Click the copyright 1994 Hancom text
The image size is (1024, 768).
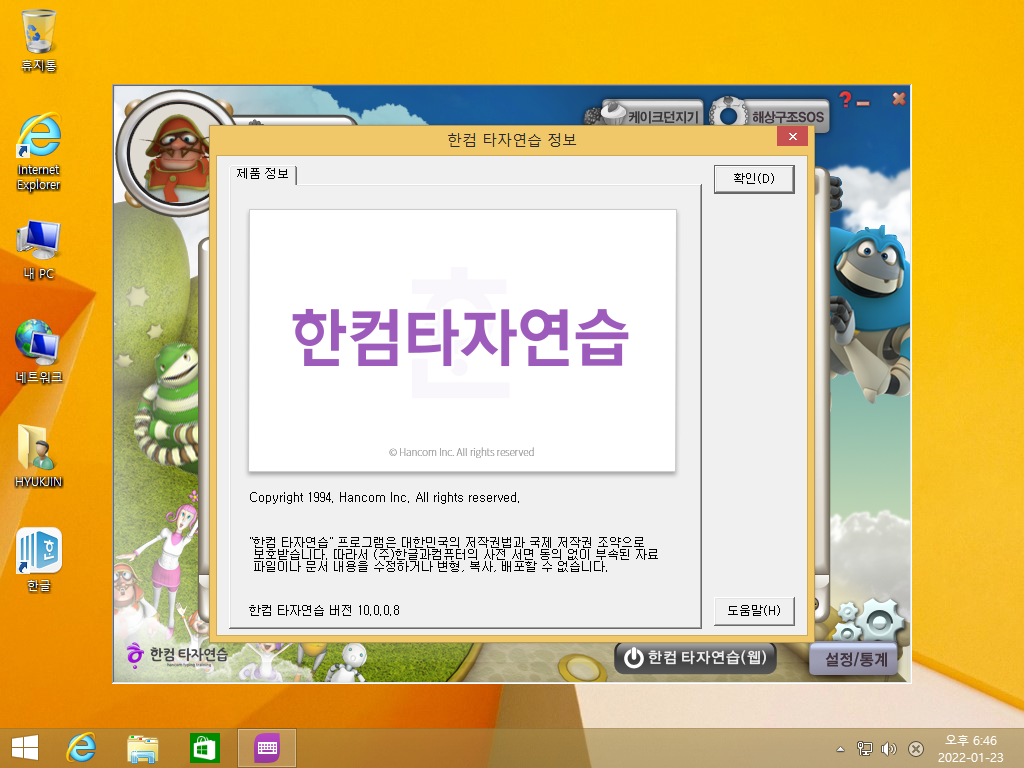coord(384,498)
